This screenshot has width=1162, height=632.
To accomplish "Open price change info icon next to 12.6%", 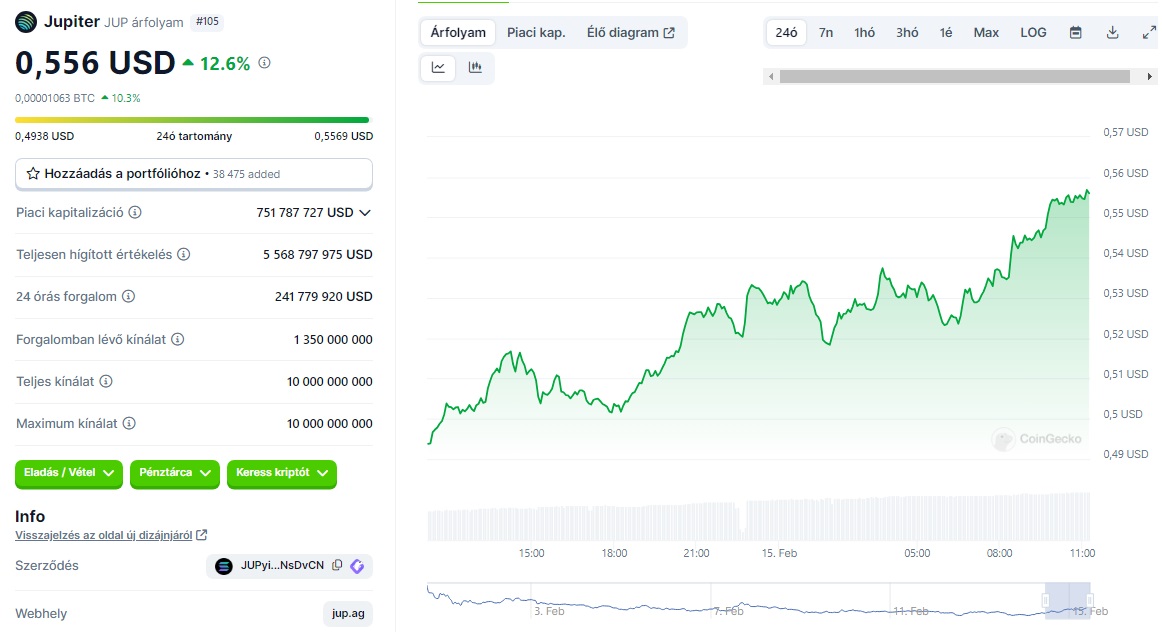I will point(265,63).
